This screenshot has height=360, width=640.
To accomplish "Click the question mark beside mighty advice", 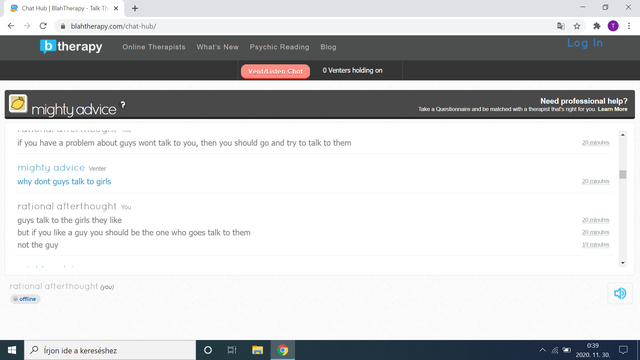I will pos(123,105).
